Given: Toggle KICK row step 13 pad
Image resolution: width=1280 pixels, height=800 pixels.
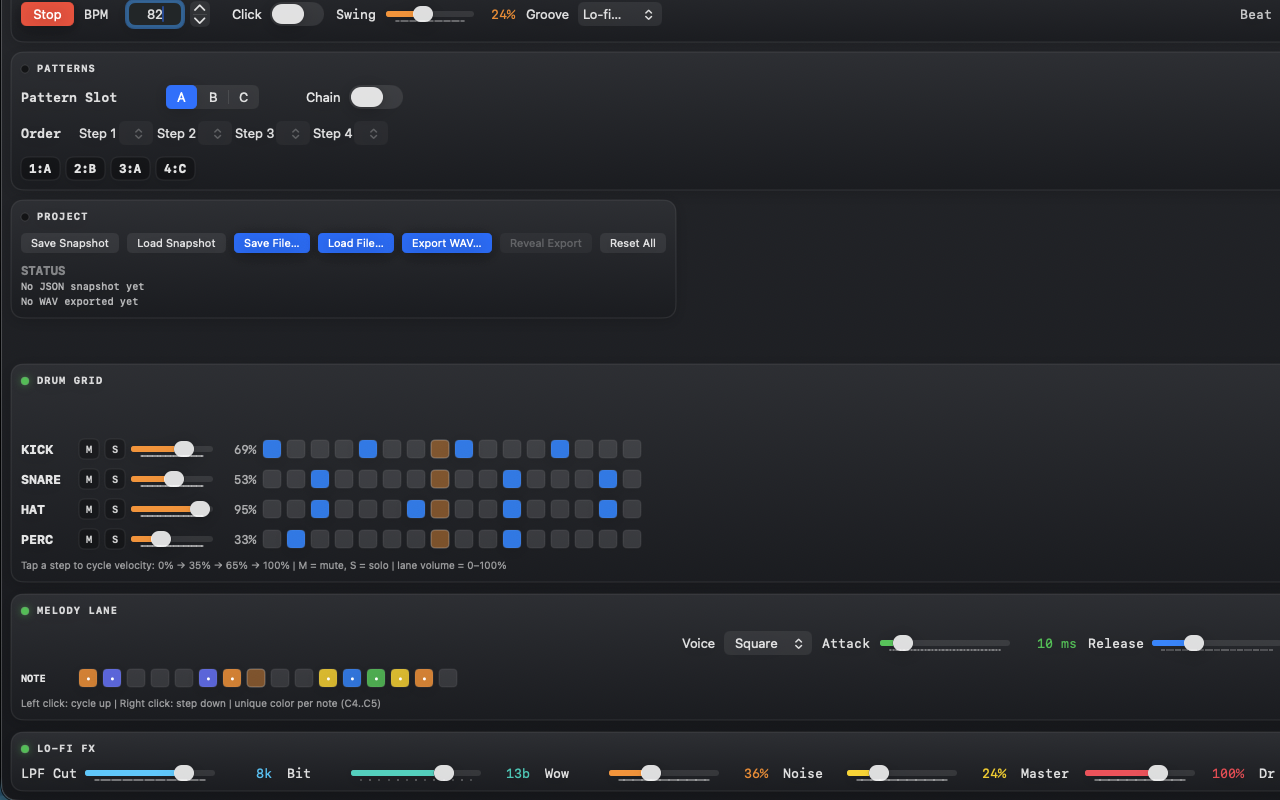Looking at the screenshot, I should point(560,449).
